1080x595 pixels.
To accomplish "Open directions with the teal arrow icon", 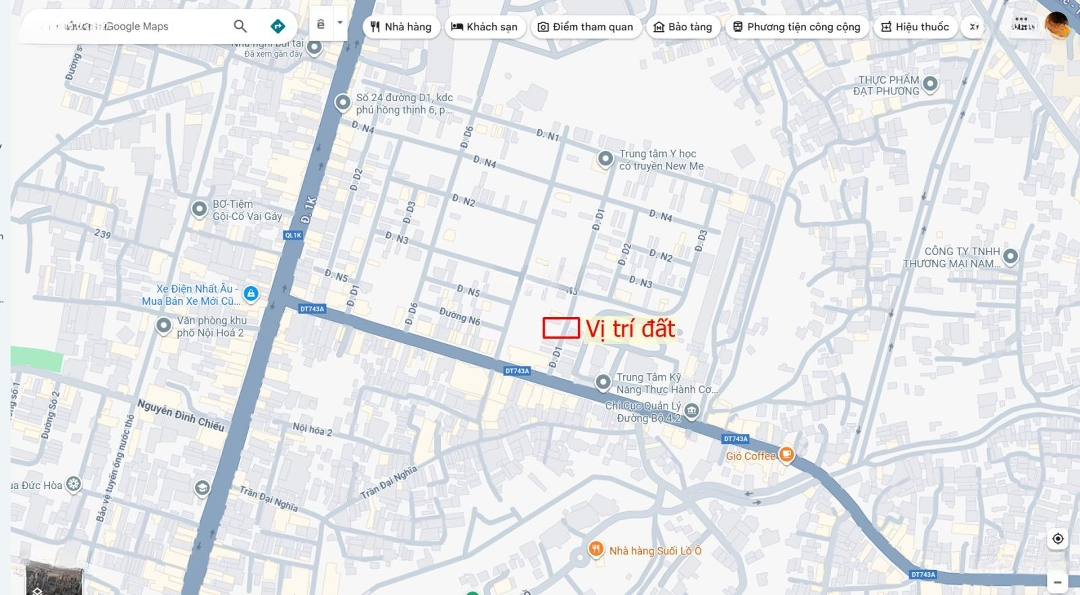I will click(278, 26).
